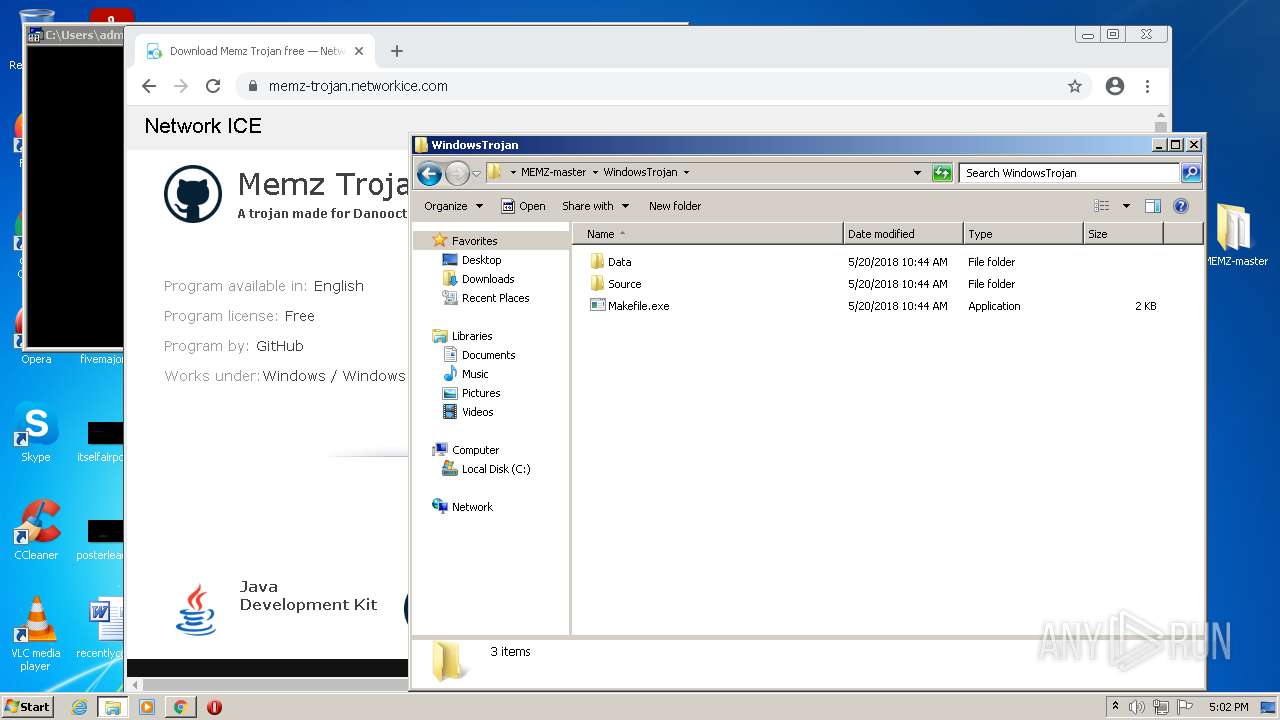Screen dimensions: 1280x720
Task: Click the green refresh icon in Explorer
Action: coord(942,173)
